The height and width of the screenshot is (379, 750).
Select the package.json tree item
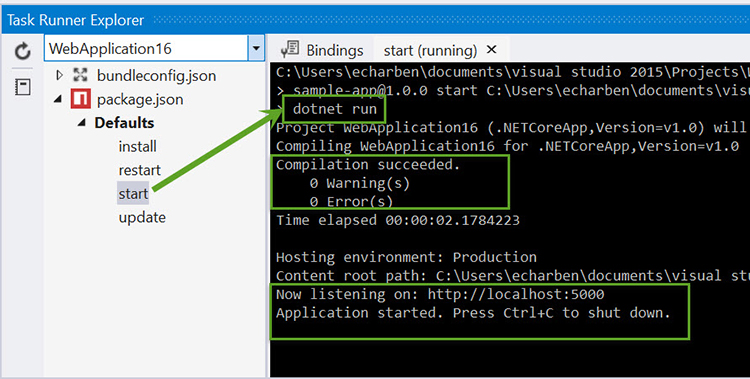tap(140, 100)
